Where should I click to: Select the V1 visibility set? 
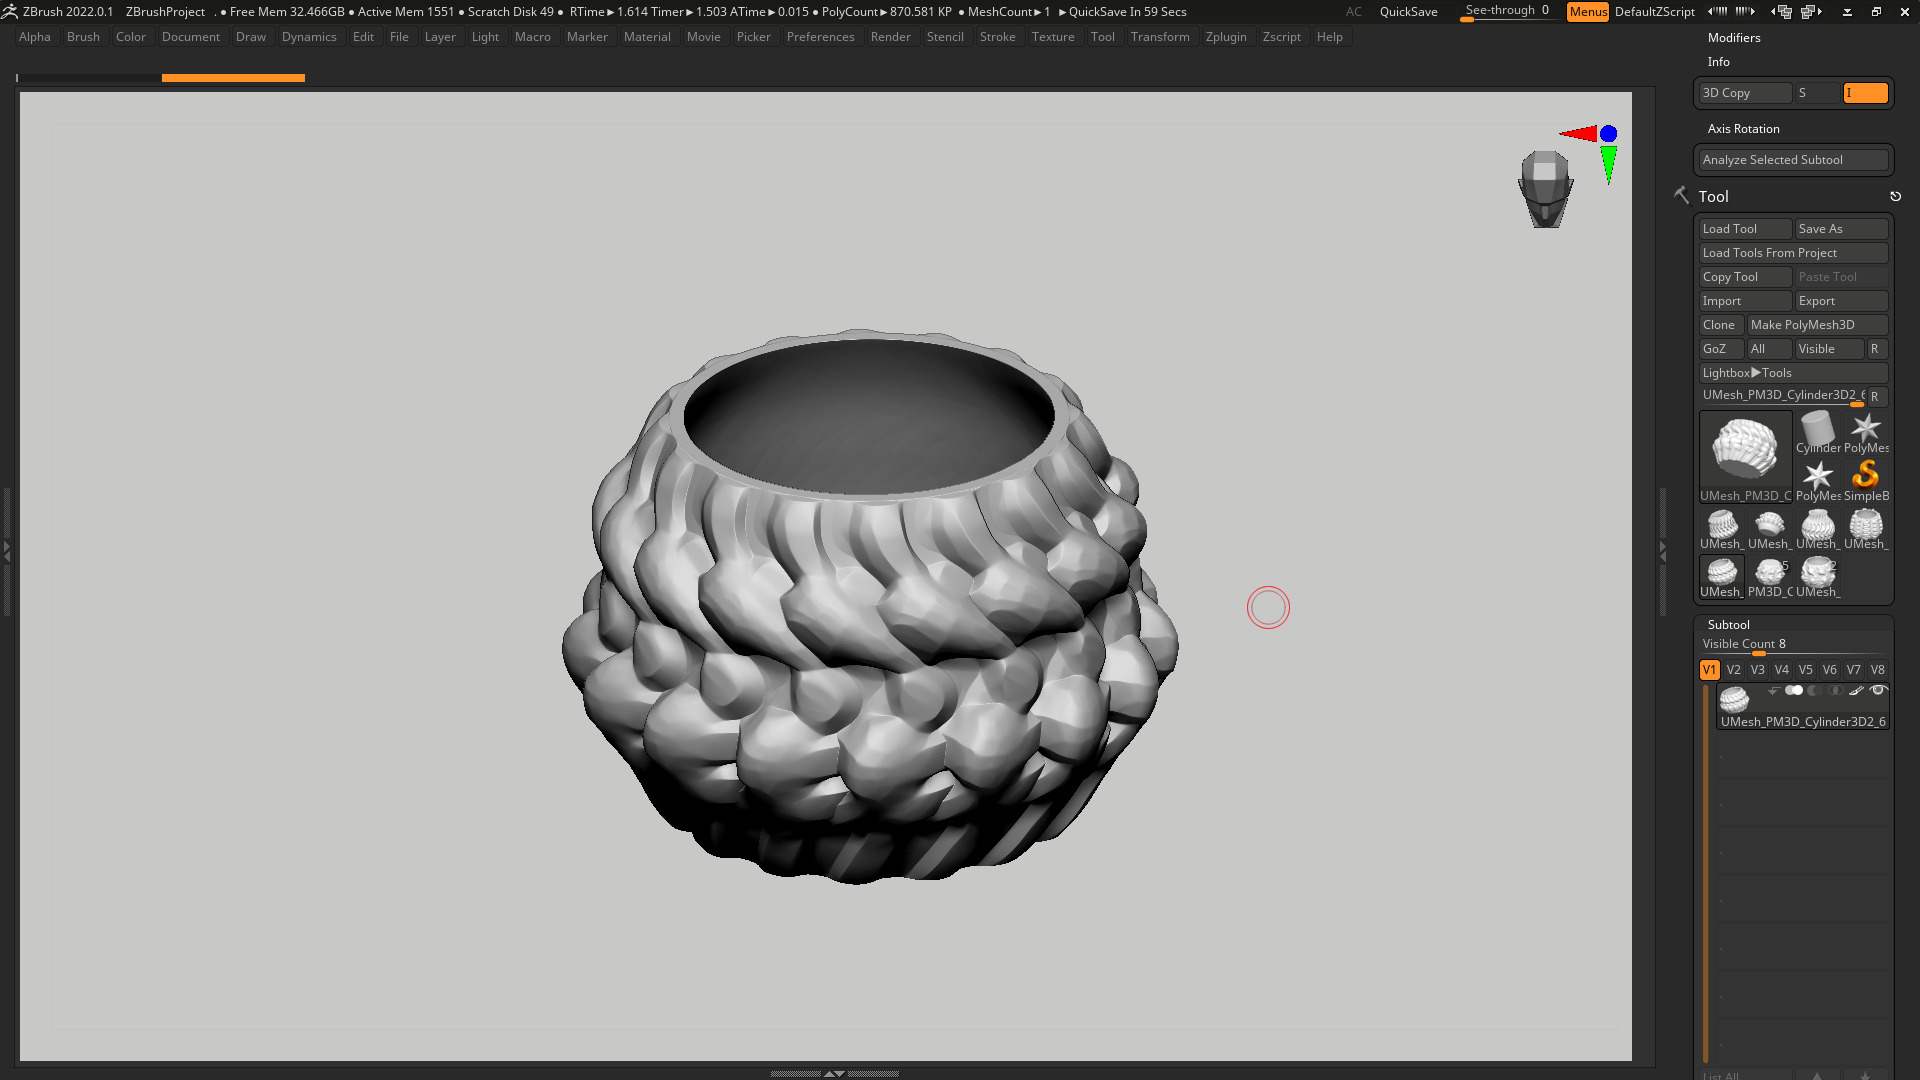1709,670
